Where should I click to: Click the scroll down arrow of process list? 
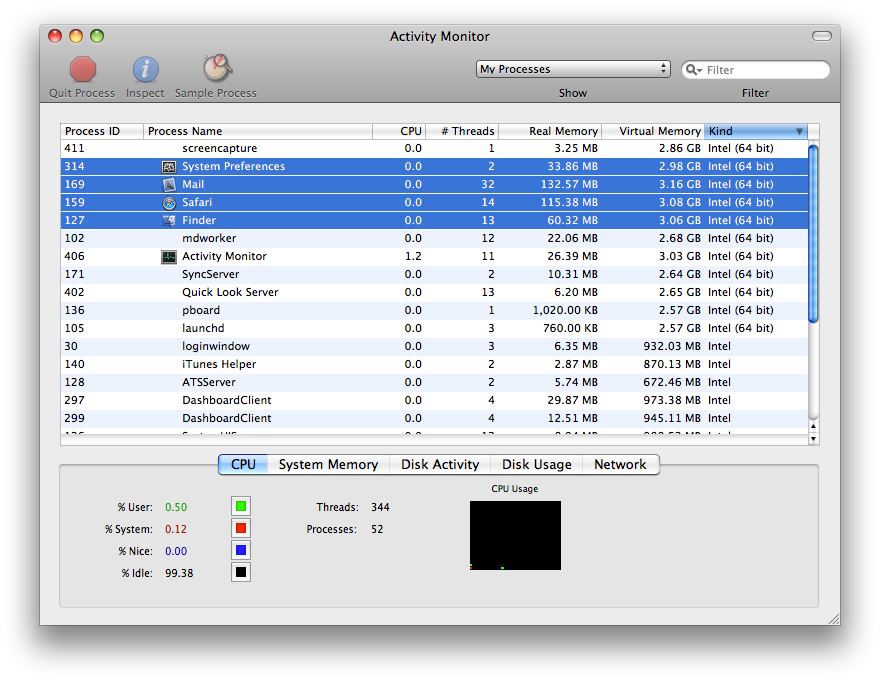pos(813,439)
